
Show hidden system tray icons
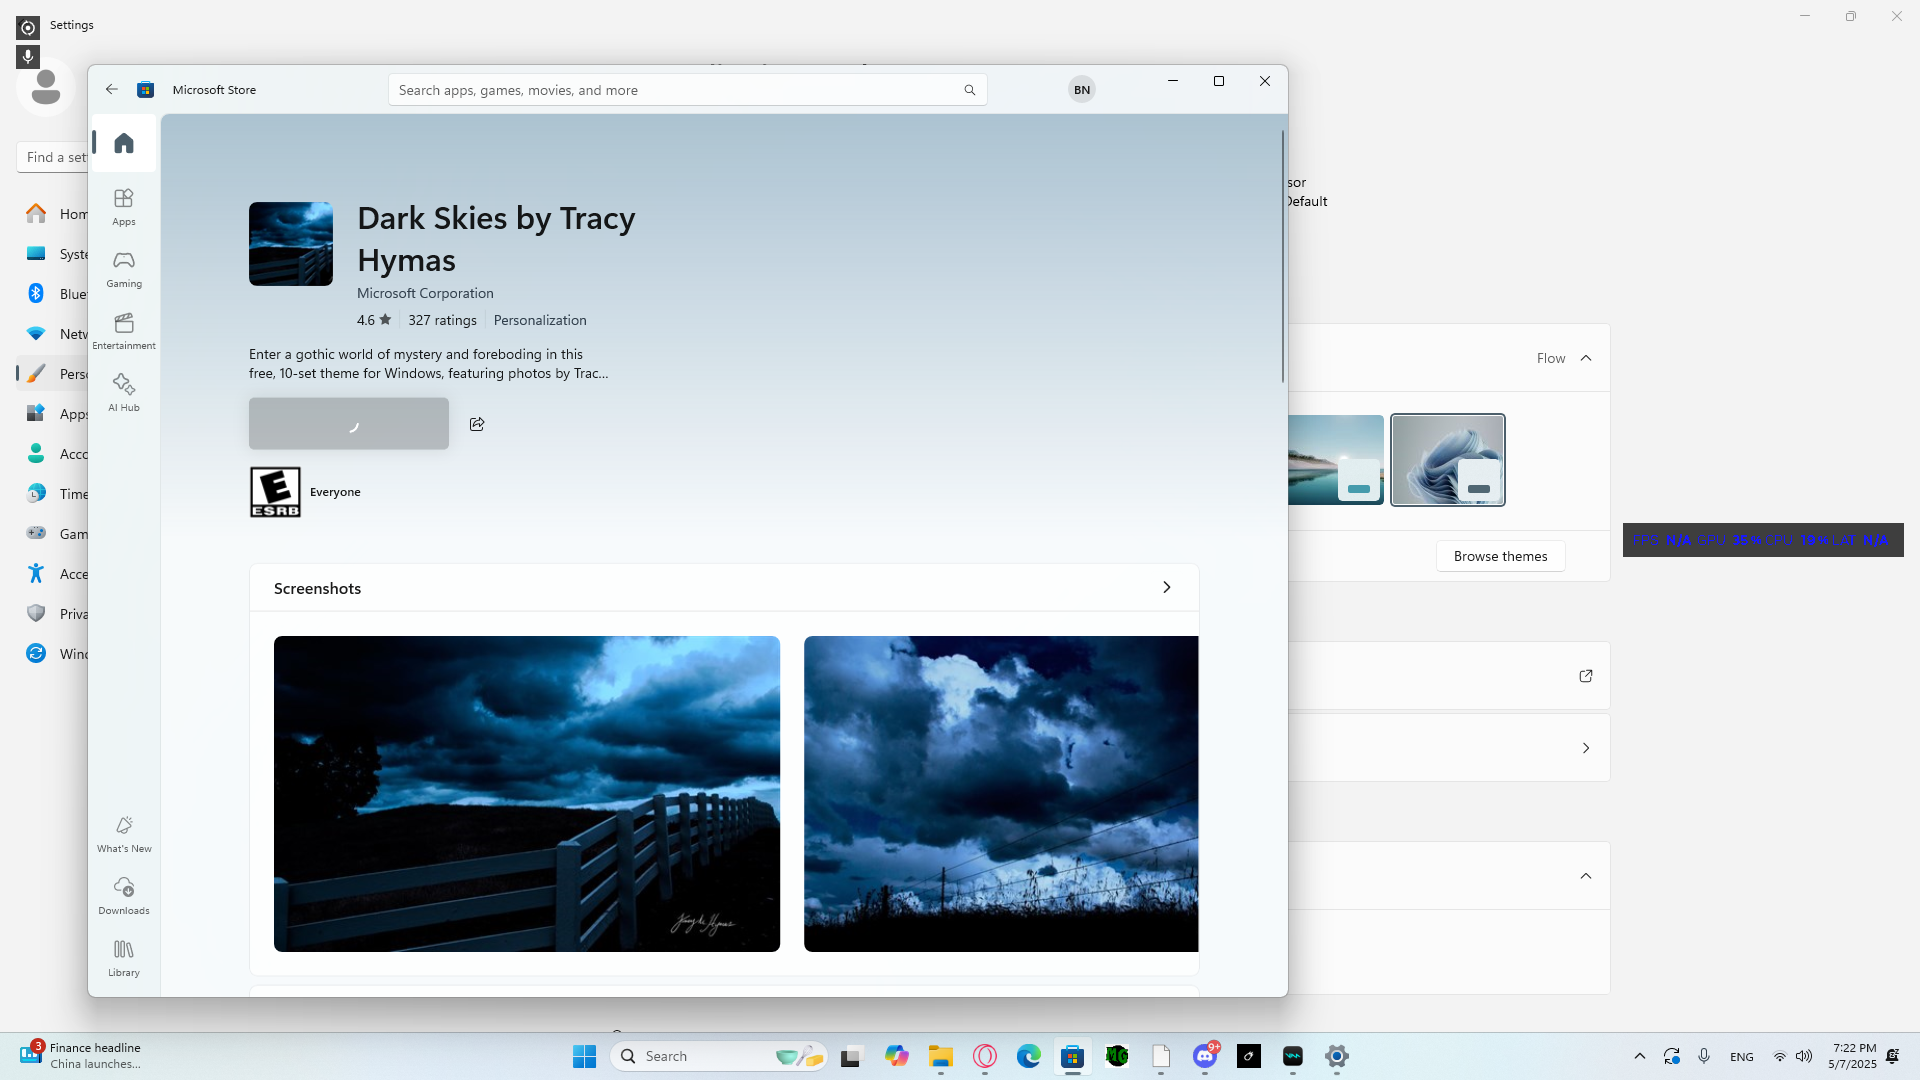tap(1639, 1056)
